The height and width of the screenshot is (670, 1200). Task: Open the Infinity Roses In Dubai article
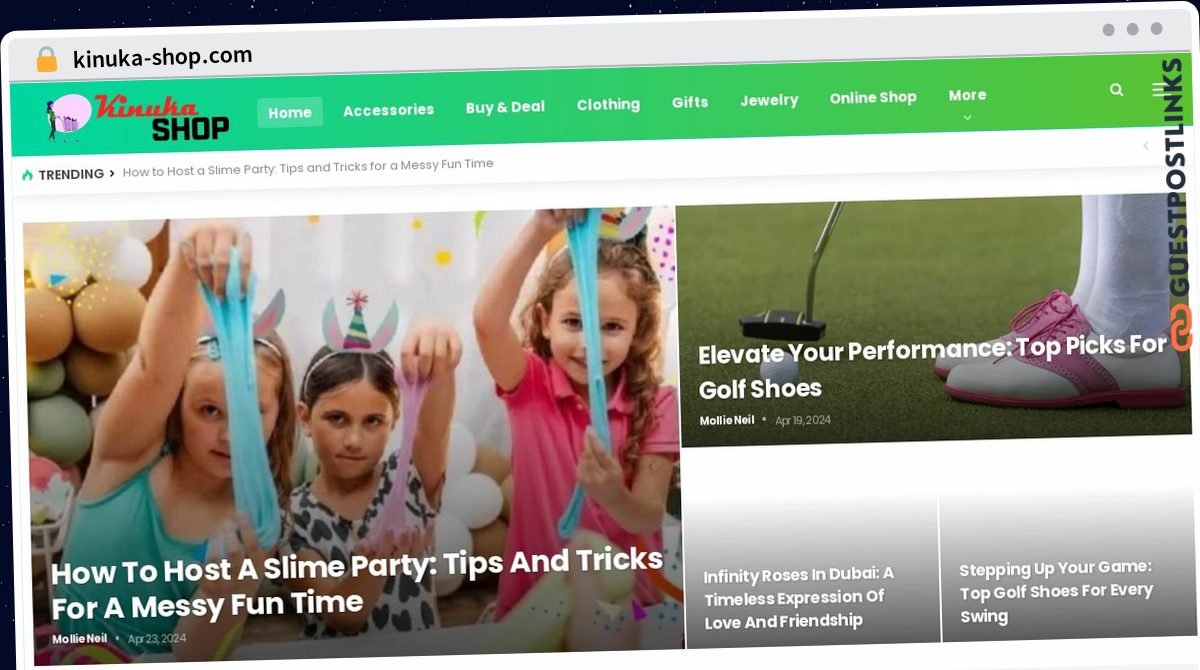(x=799, y=597)
